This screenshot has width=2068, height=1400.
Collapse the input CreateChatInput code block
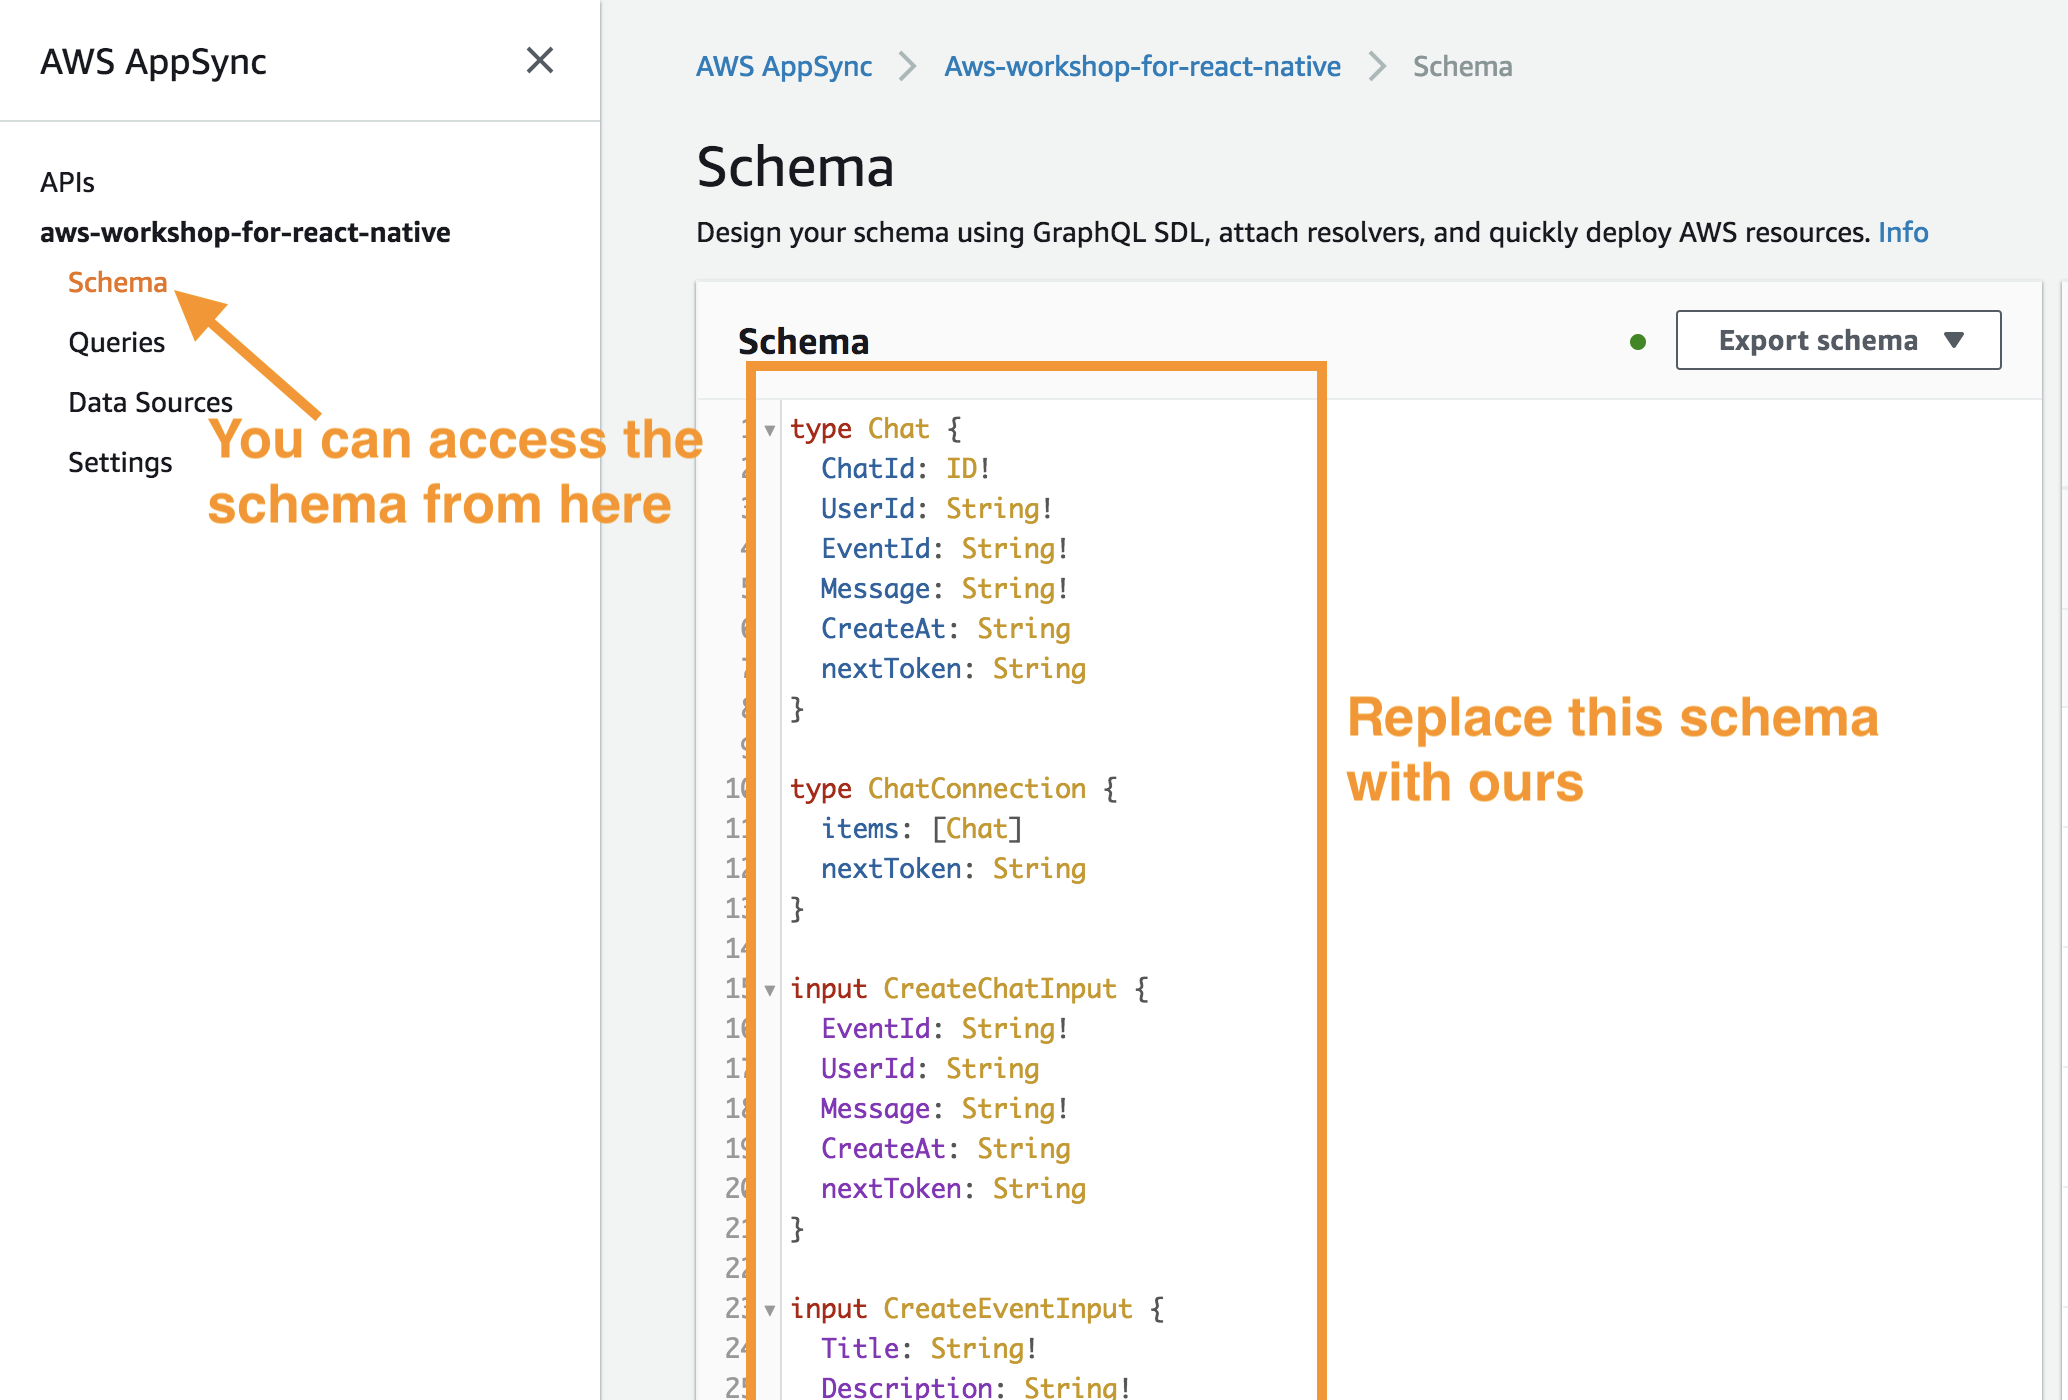pyautogui.click(x=769, y=990)
